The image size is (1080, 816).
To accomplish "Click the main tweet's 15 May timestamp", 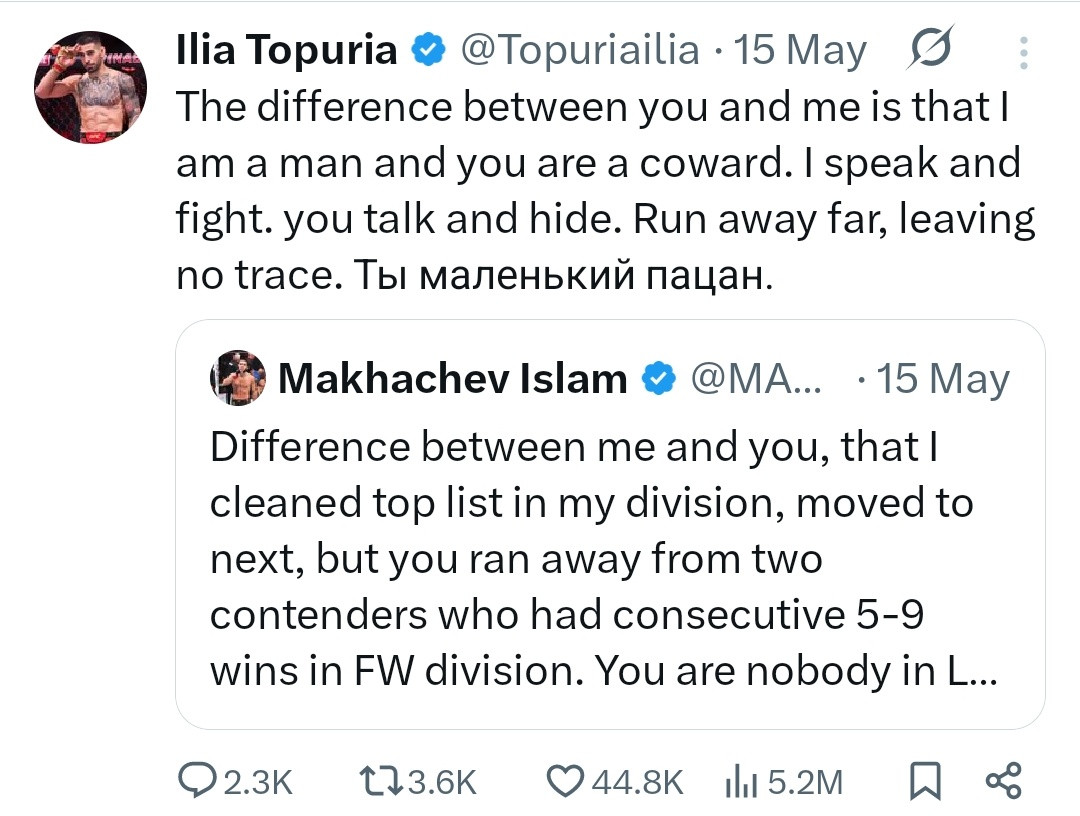I will [800, 50].
